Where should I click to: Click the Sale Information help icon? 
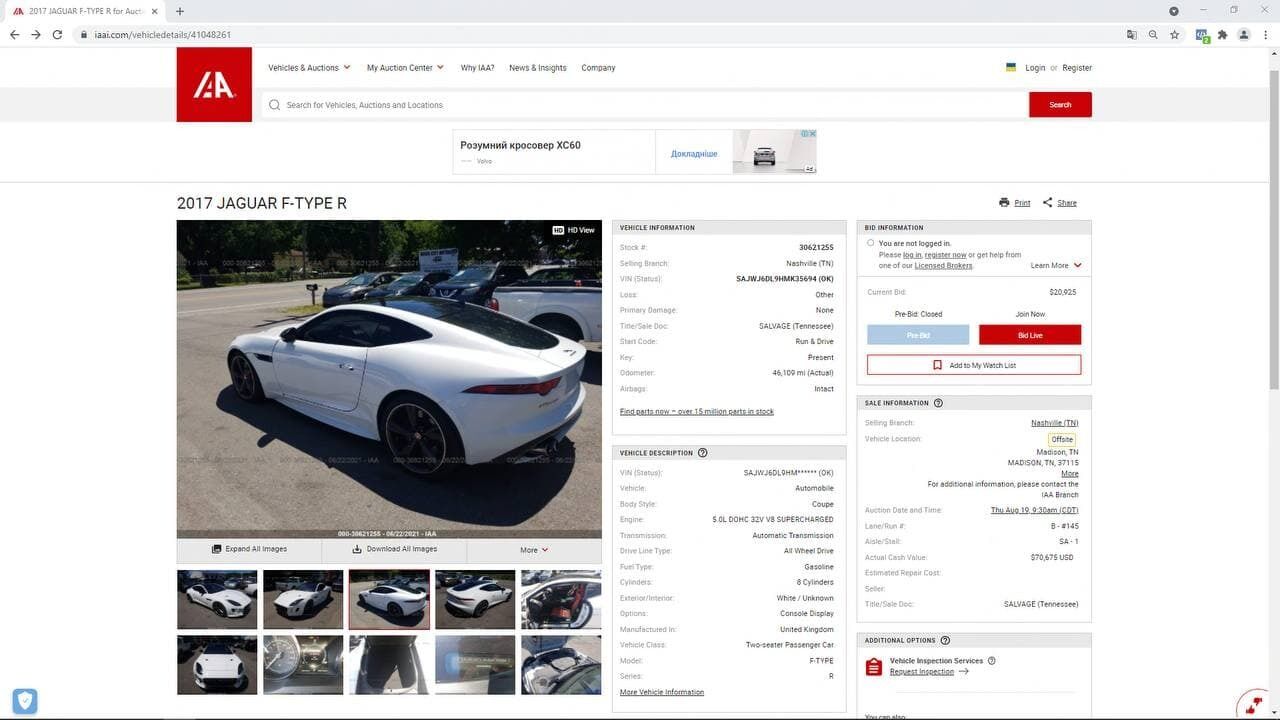coord(938,403)
